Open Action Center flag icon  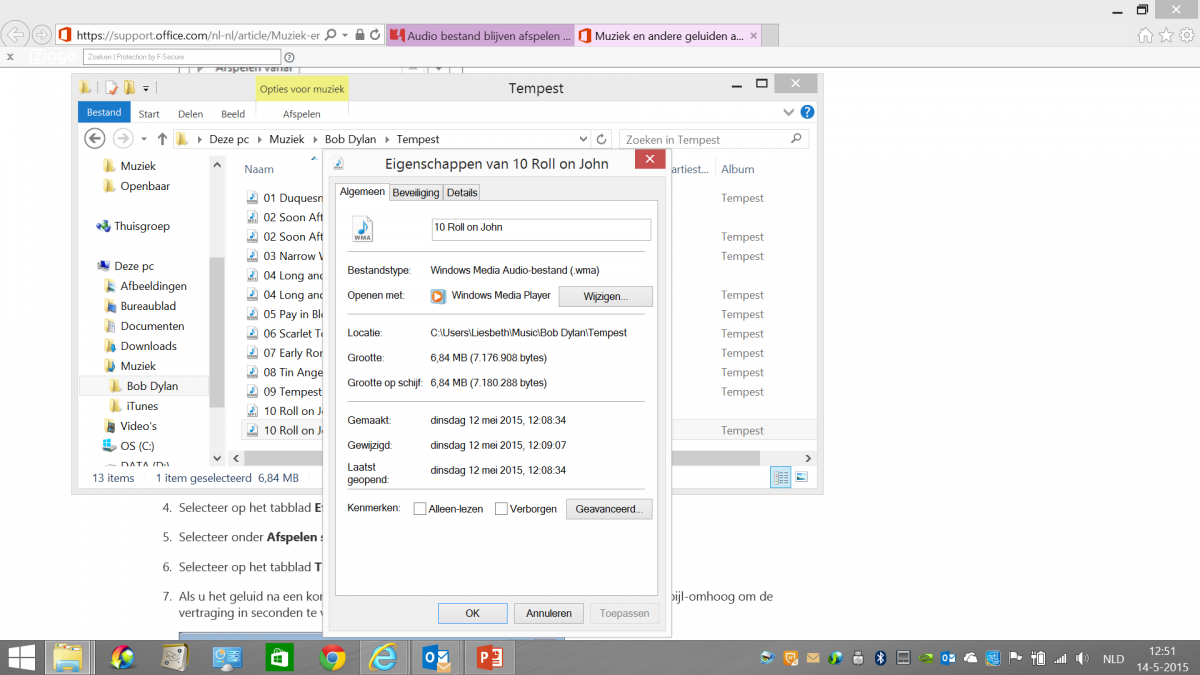(x=1015, y=658)
